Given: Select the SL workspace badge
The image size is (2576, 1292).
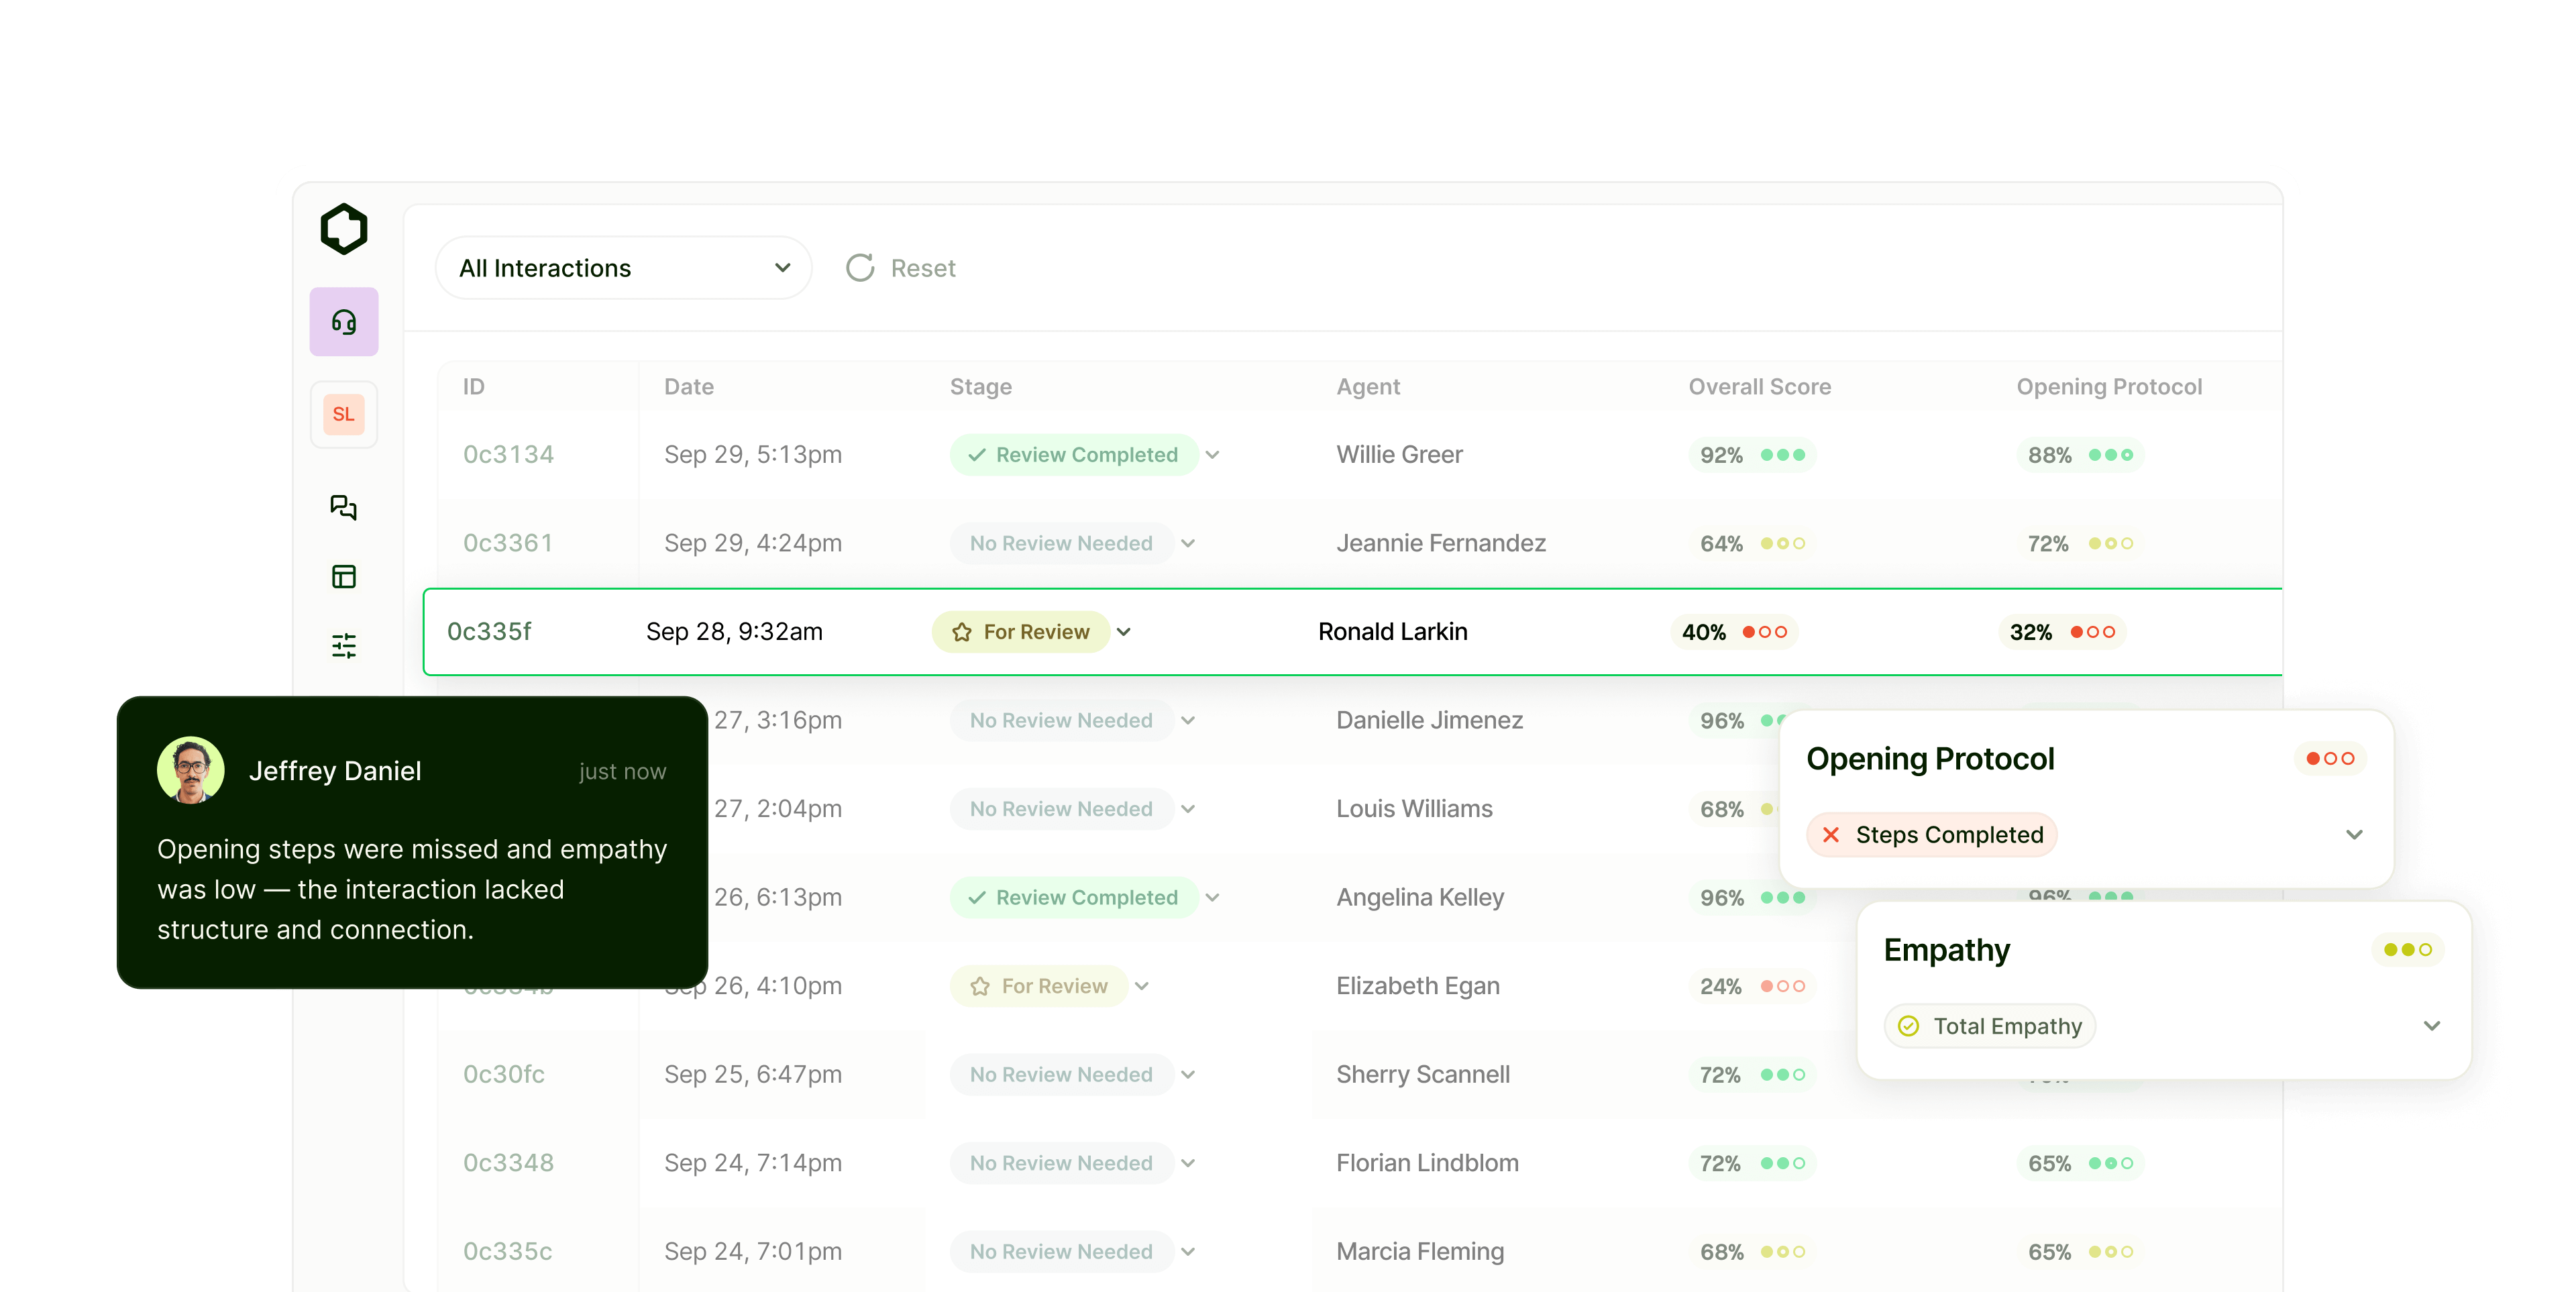Looking at the screenshot, I should click(x=343, y=414).
